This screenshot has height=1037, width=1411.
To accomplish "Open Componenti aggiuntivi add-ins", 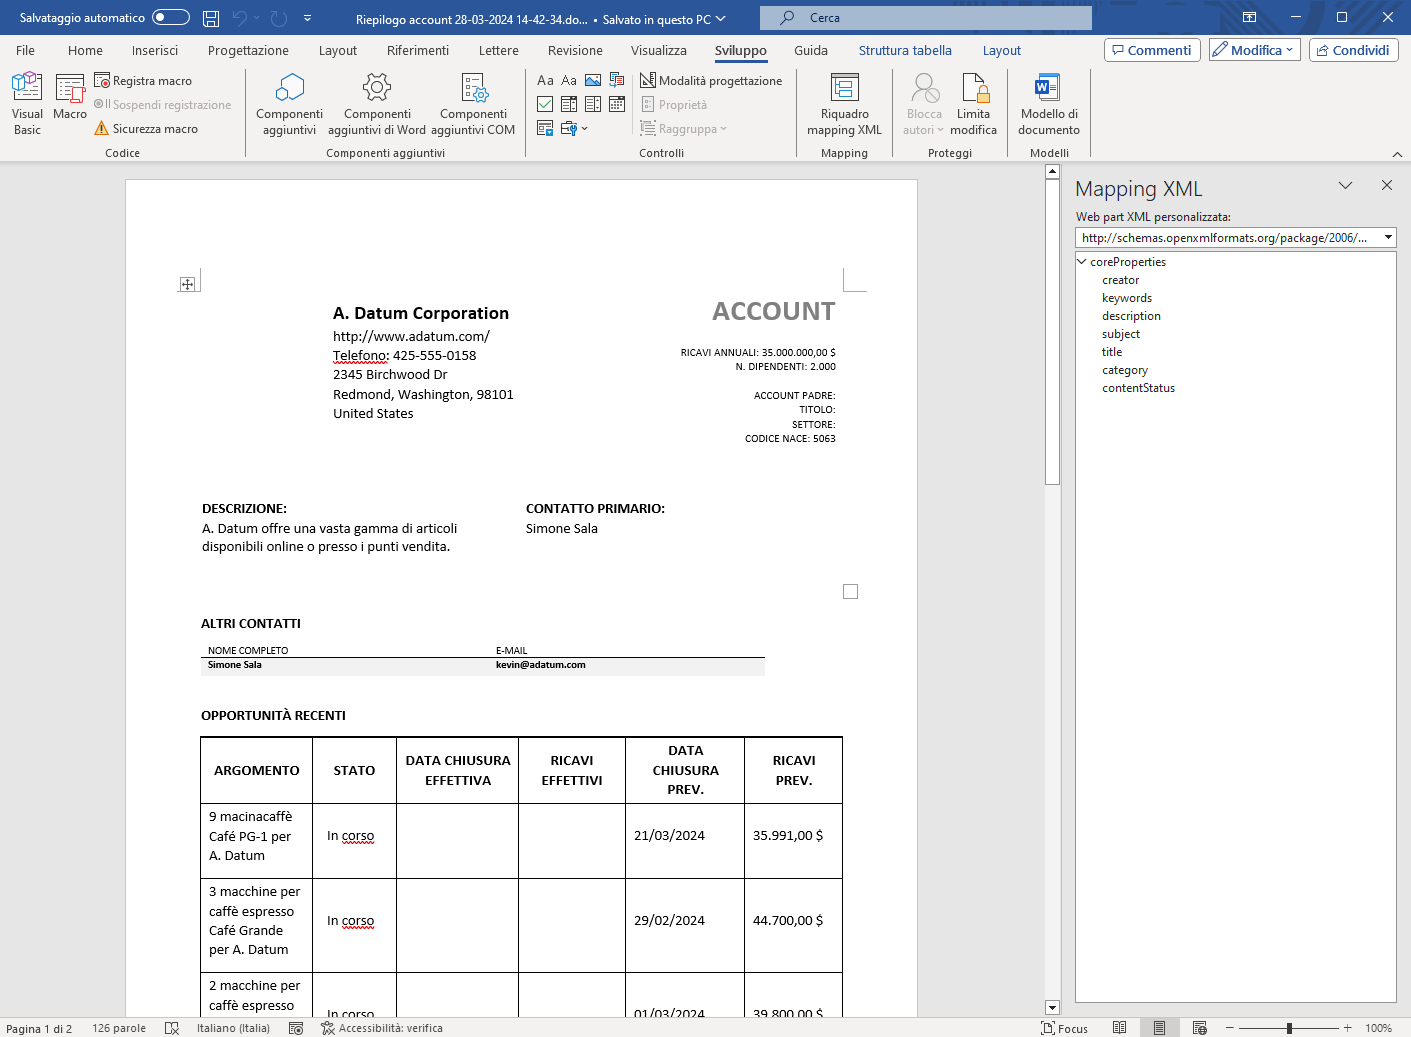I will click(x=289, y=104).
